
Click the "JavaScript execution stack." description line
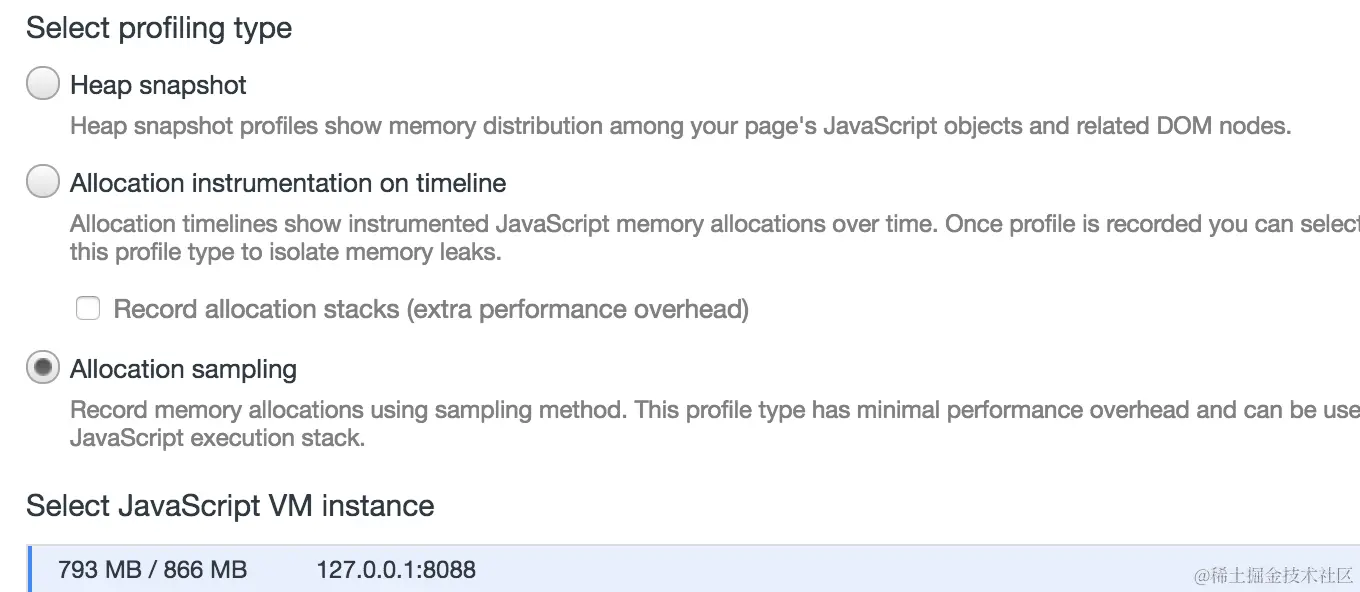point(217,438)
